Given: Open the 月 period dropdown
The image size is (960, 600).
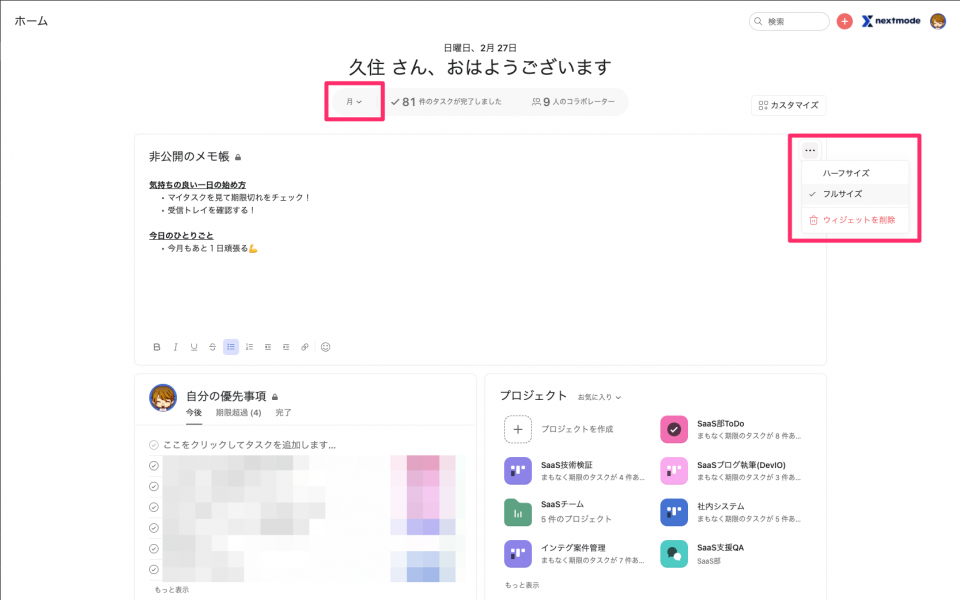Looking at the screenshot, I should pos(353,101).
